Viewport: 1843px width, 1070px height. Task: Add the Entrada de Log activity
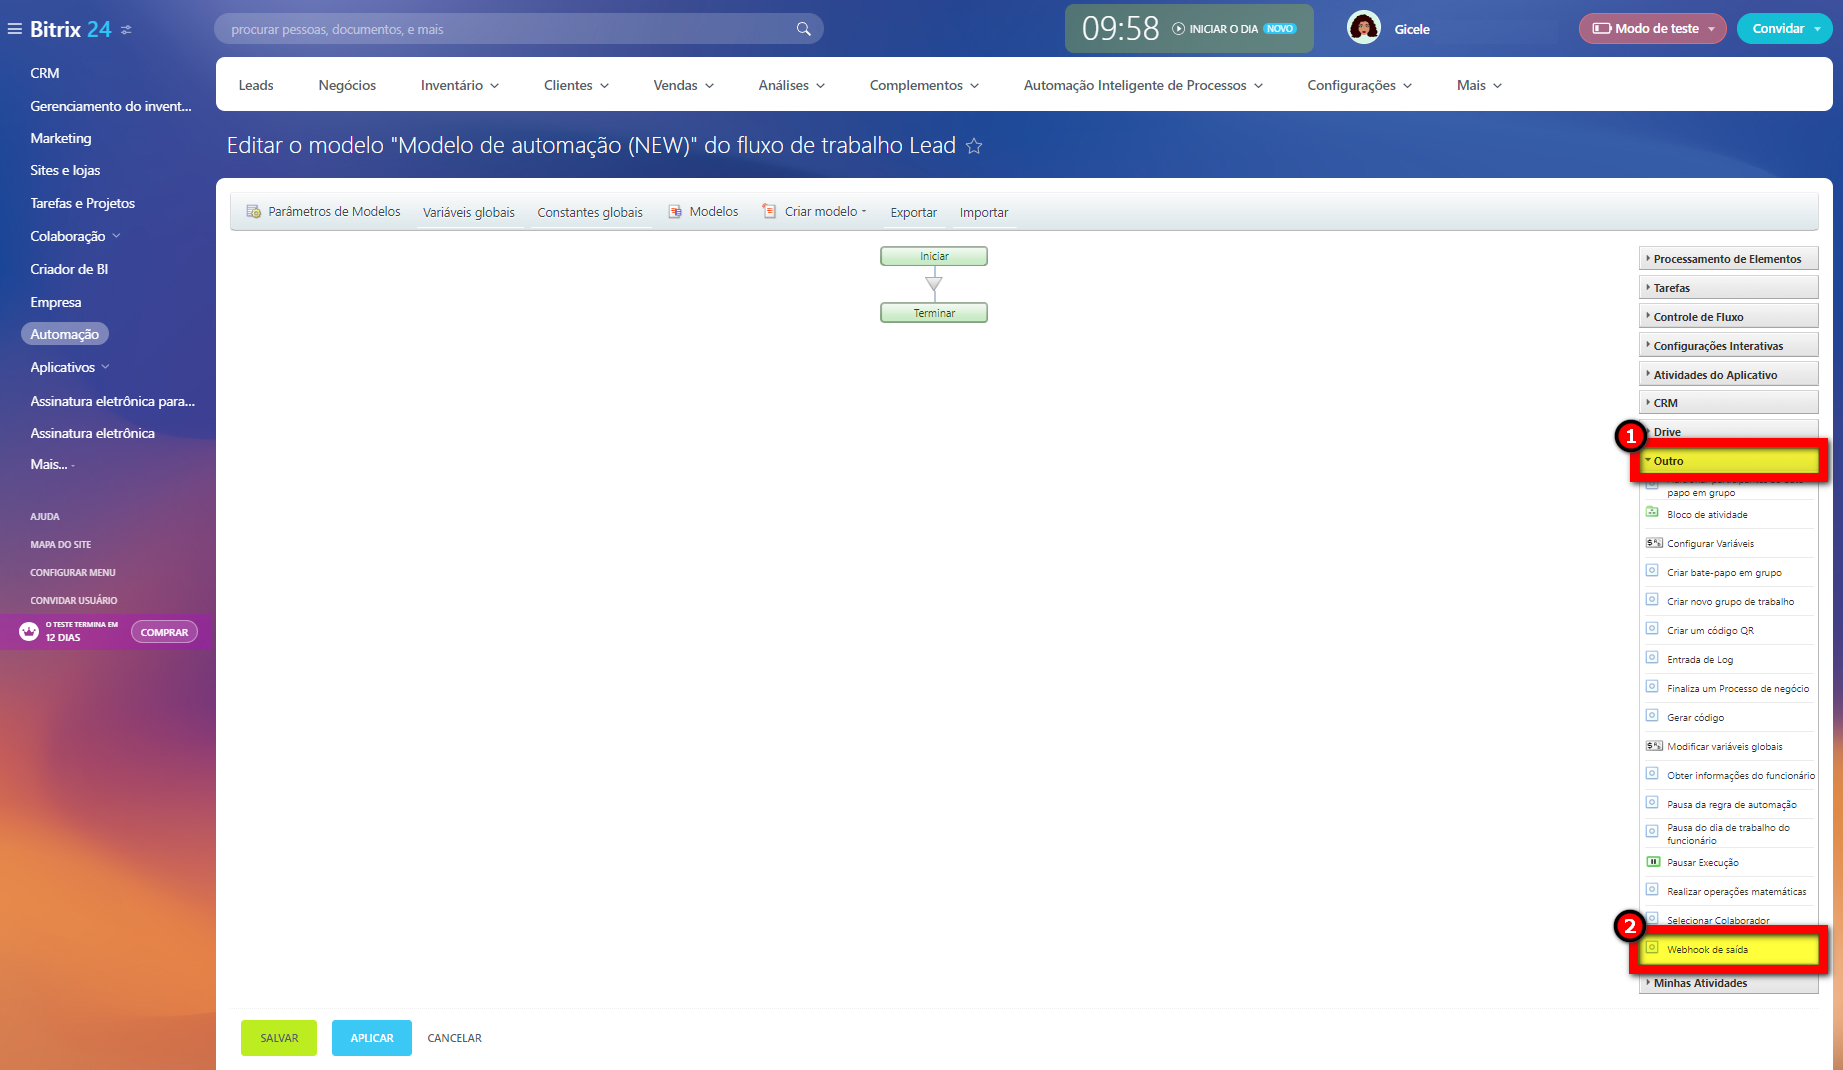point(1699,659)
